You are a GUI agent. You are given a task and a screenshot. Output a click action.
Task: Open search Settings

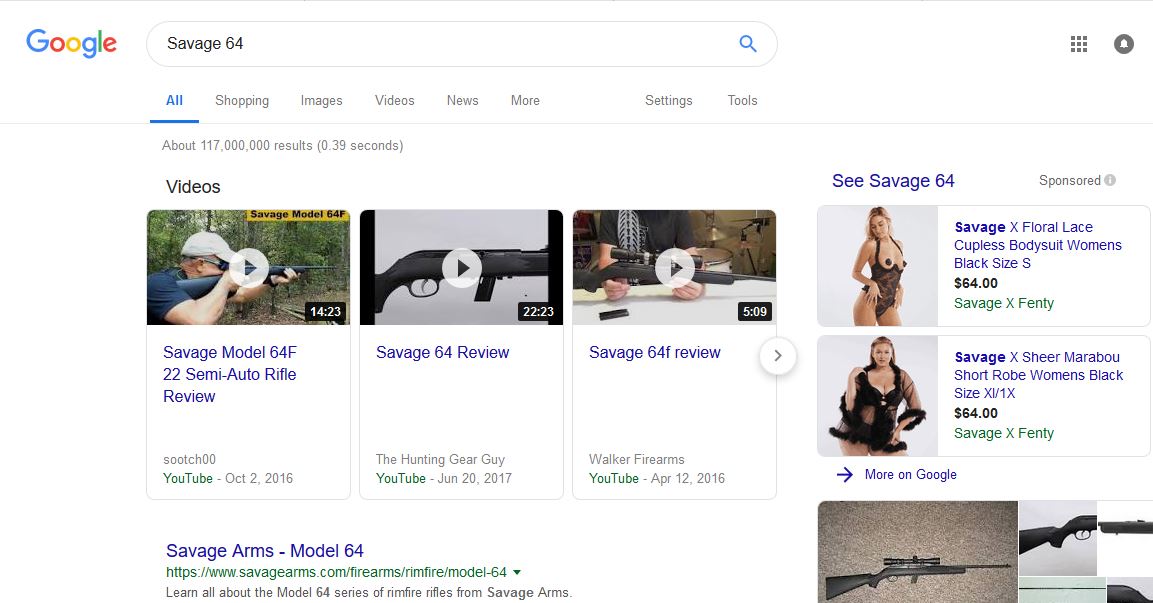pos(668,101)
